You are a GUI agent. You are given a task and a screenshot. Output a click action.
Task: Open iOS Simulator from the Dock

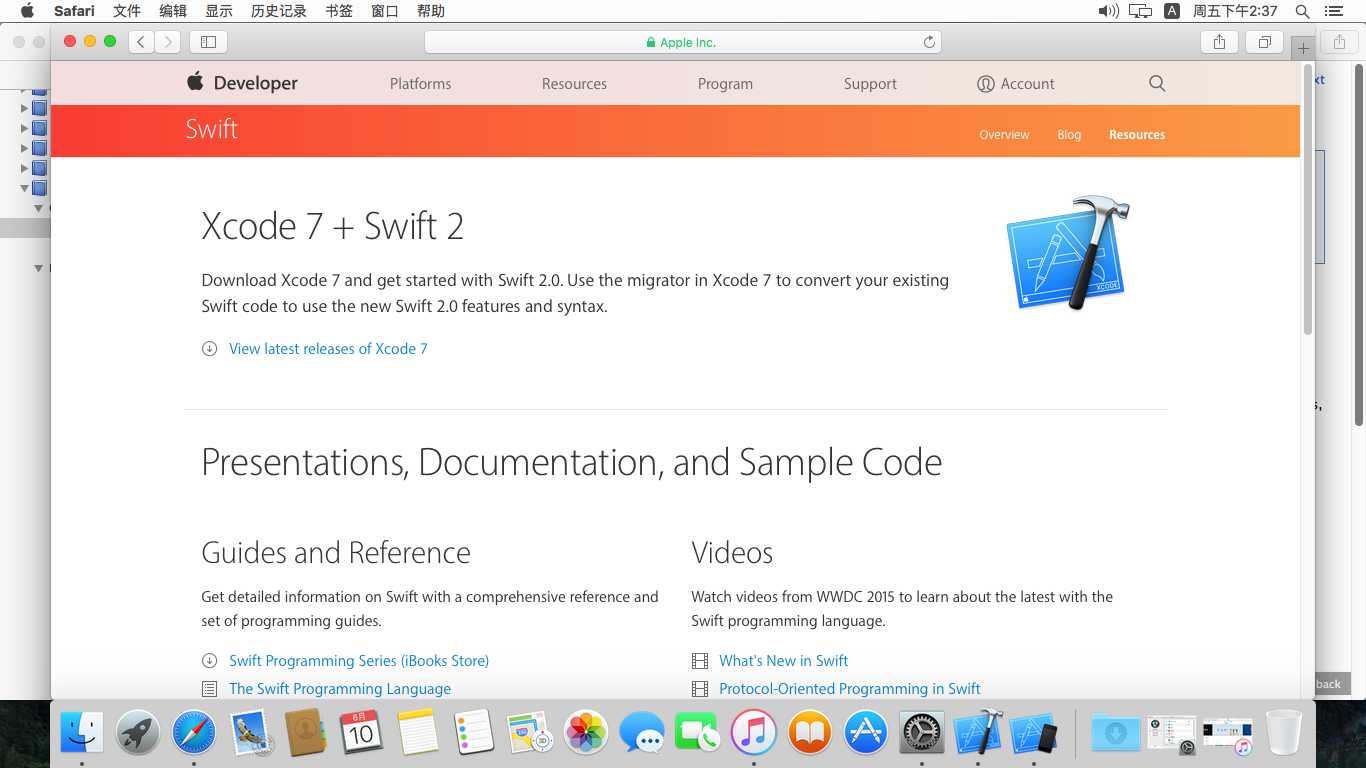1034,733
